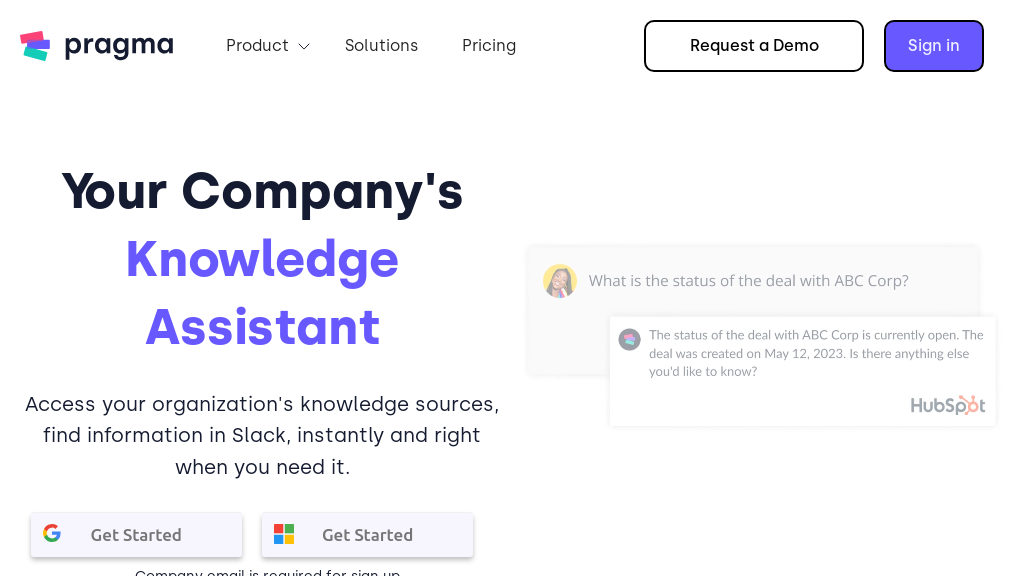1024x576 pixels.
Task: Click the ABC Corp deal question bubble
Action: 748,281
